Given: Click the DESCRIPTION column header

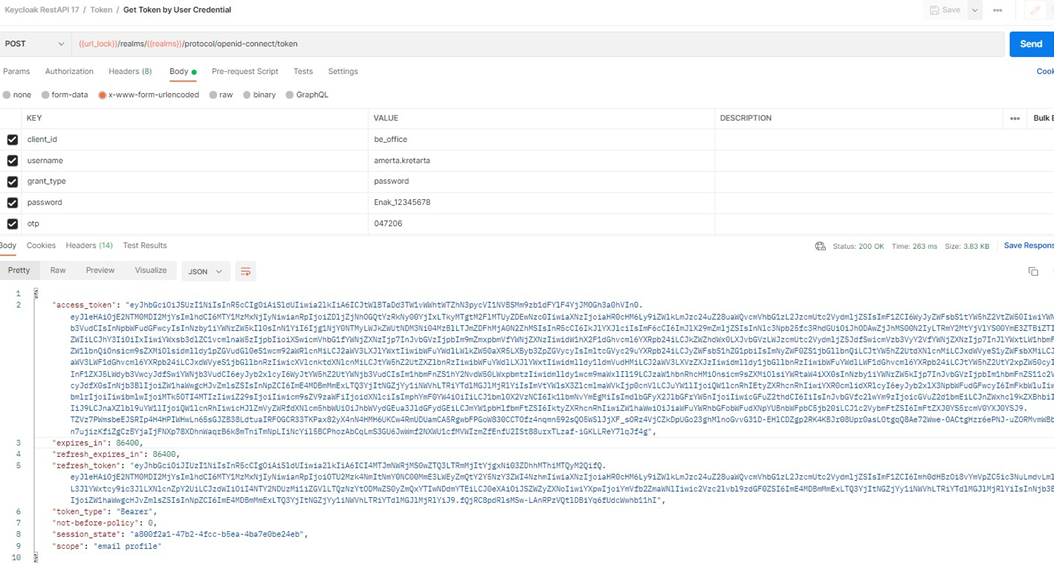Looking at the screenshot, I should pyautogui.click(x=745, y=118).
